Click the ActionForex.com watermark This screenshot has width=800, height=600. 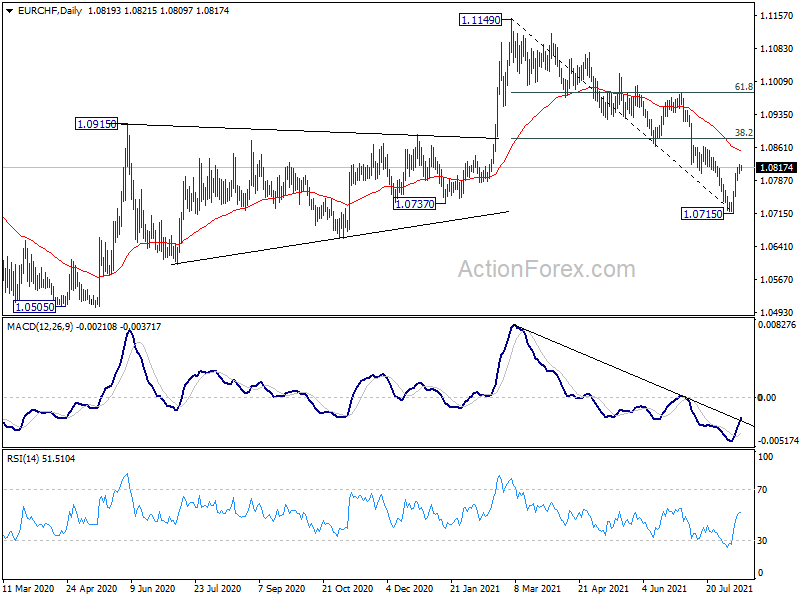[x=546, y=269]
